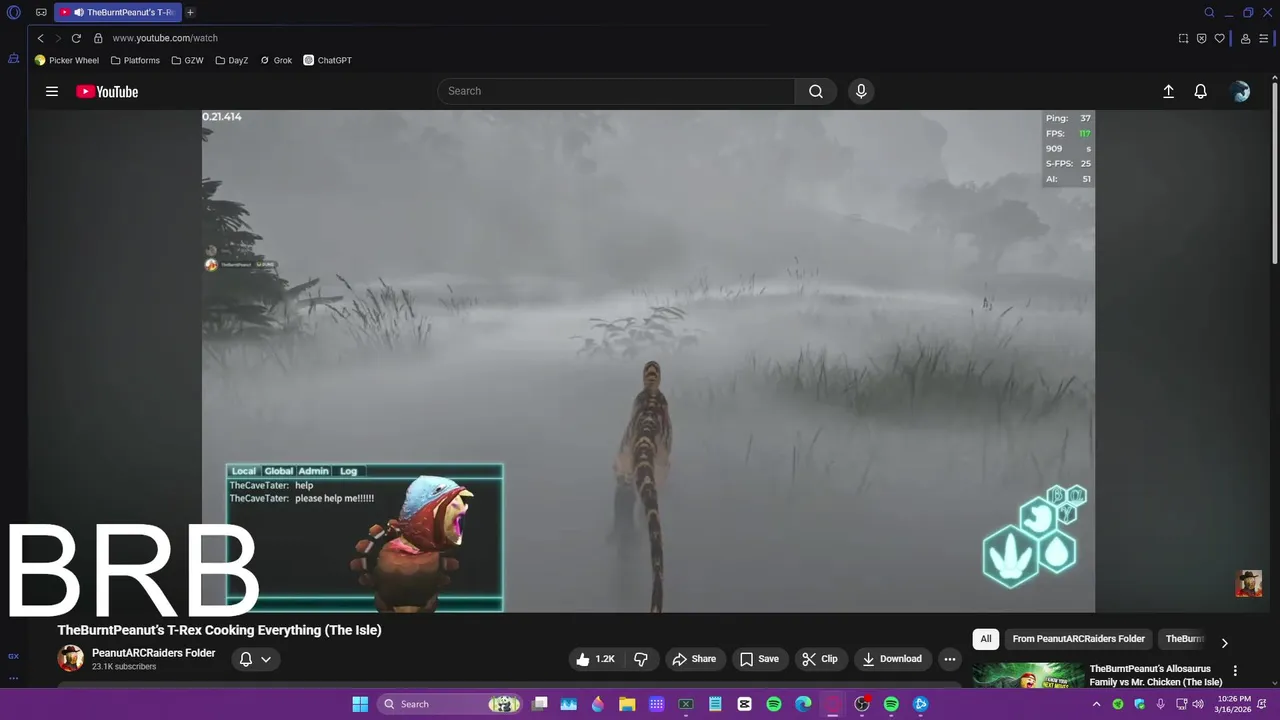1280x720 pixels.
Task: Open Microsoft Edge from the taskbar
Action: pyautogui.click(x=803, y=704)
